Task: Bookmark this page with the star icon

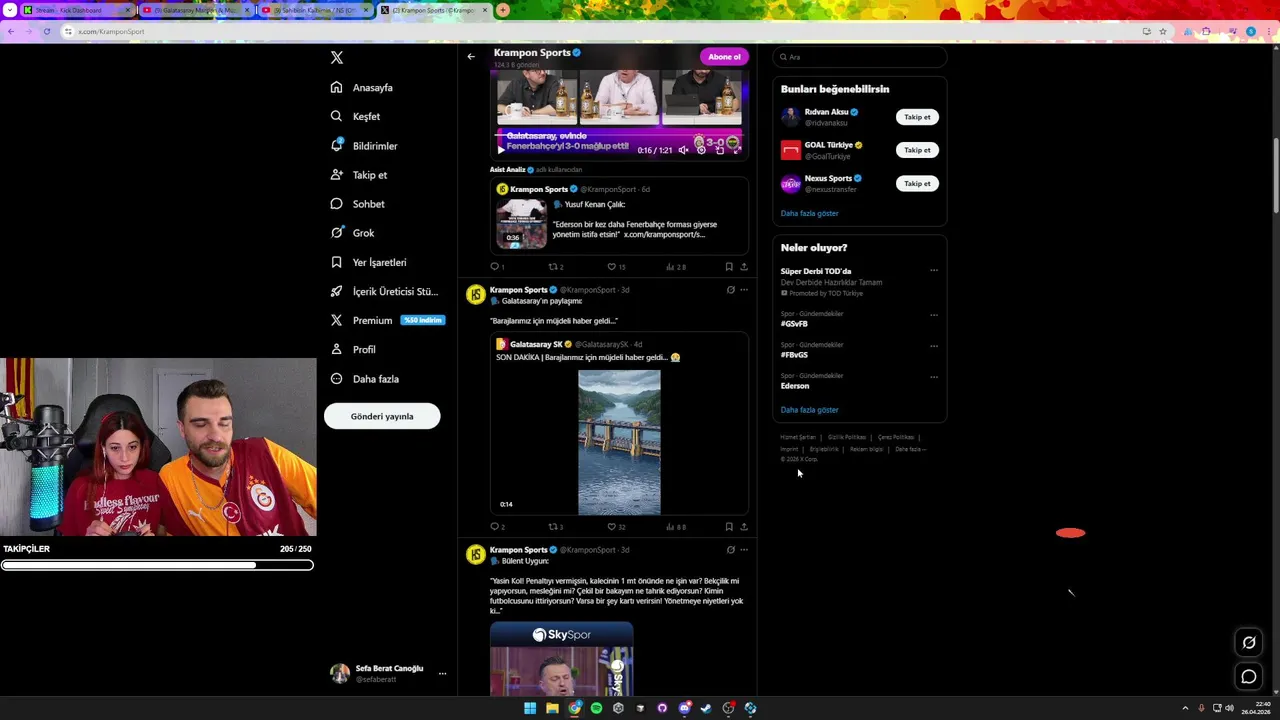Action: [1163, 31]
